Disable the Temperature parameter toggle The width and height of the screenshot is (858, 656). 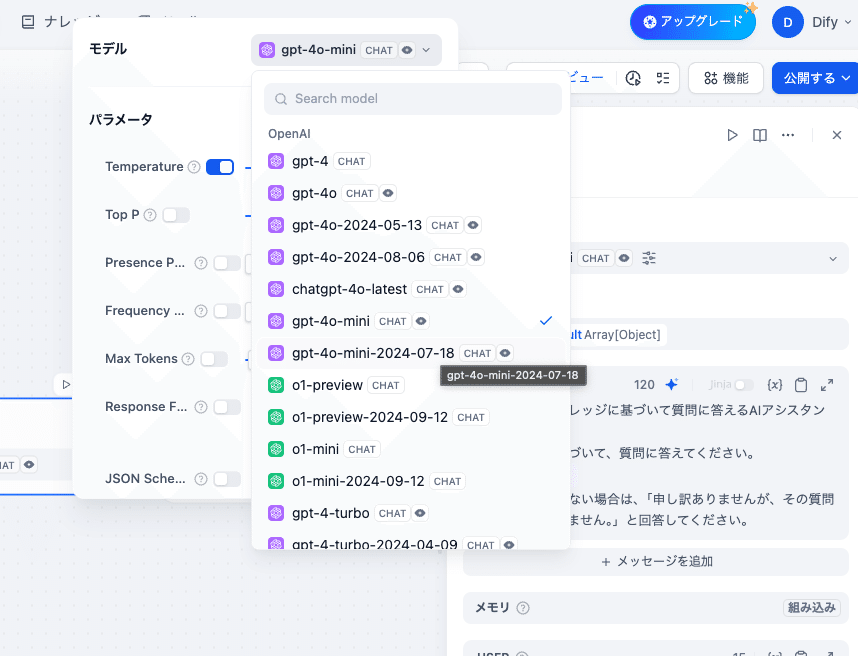(220, 167)
